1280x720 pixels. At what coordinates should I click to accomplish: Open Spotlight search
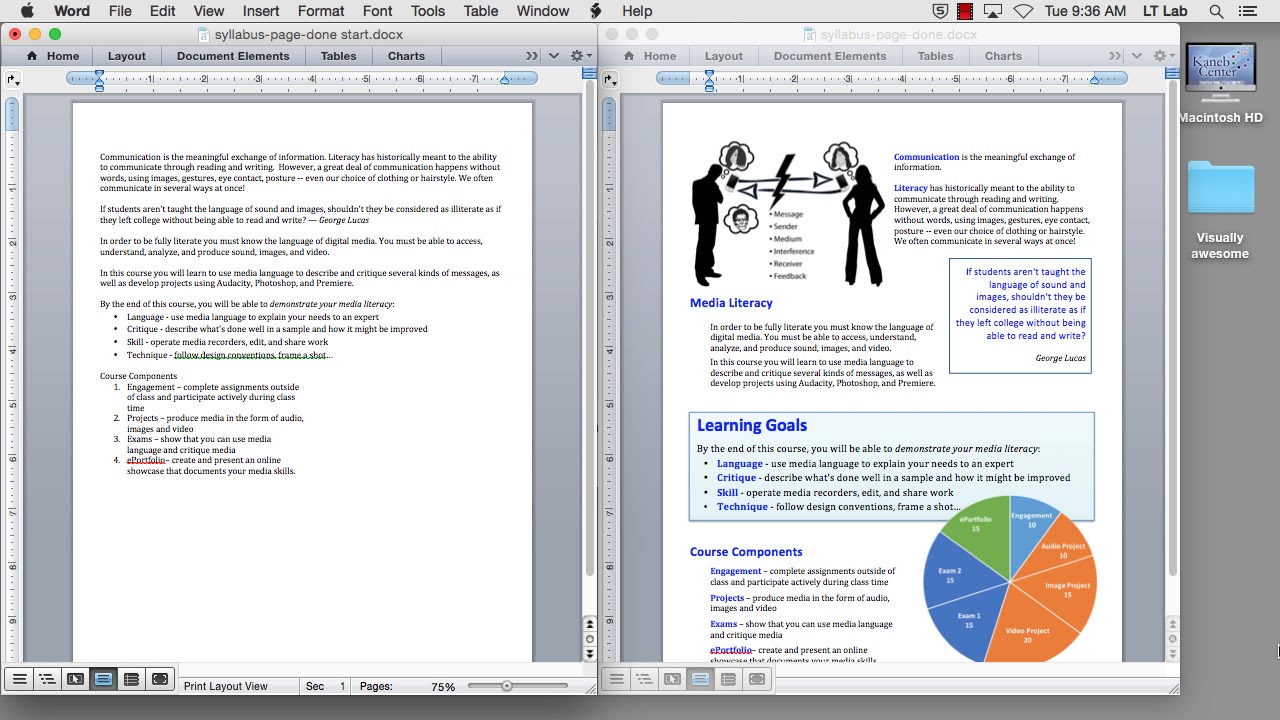(x=1216, y=11)
